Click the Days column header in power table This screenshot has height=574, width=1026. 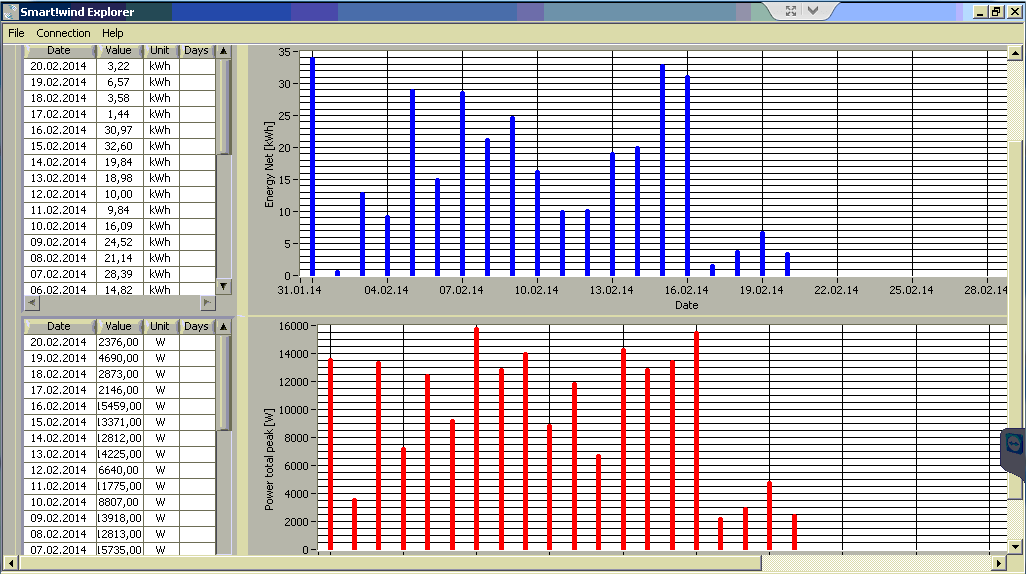pyautogui.click(x=196, y=326)
